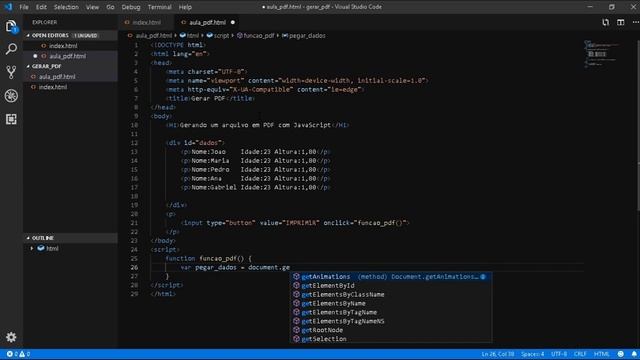
Task: Change HTML language mode in status bar
Action: pos(602,354)
